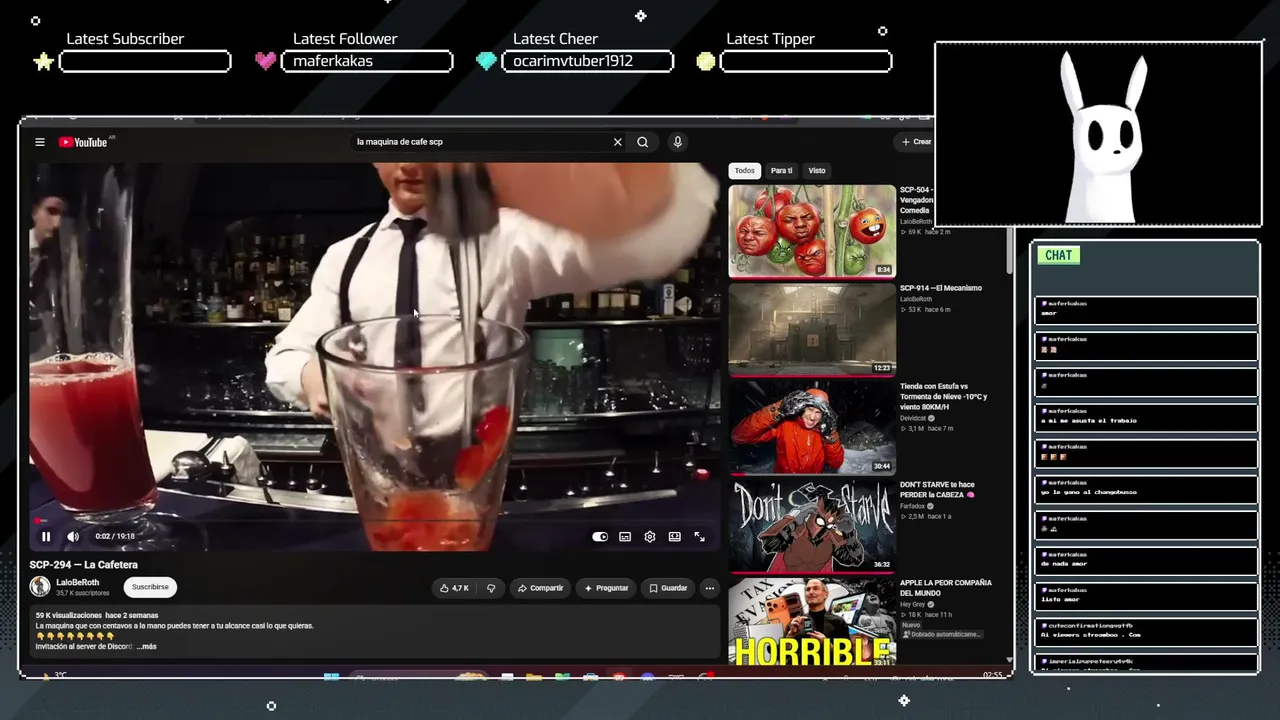Expand the description with ...más
Image resolution: width=1280 pixels, height=720 pixels.
(x=146, y=647)
